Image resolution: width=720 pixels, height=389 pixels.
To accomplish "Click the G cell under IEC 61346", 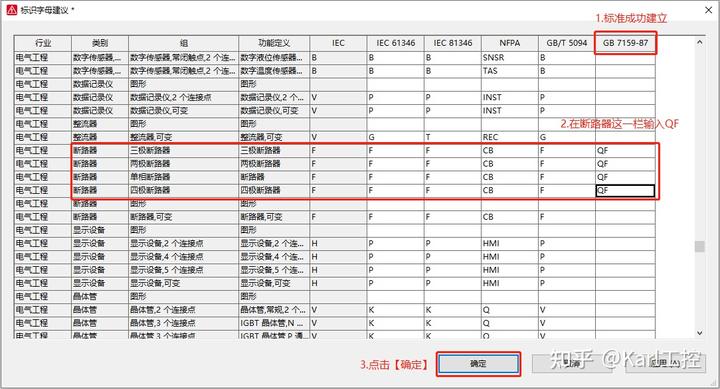I will [x=395, y=137].
